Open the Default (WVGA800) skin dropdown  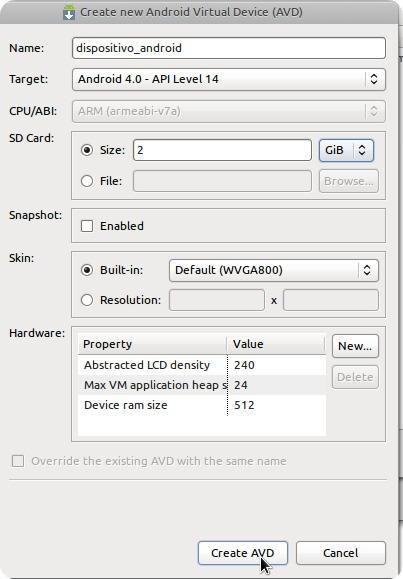pos(273,270)
